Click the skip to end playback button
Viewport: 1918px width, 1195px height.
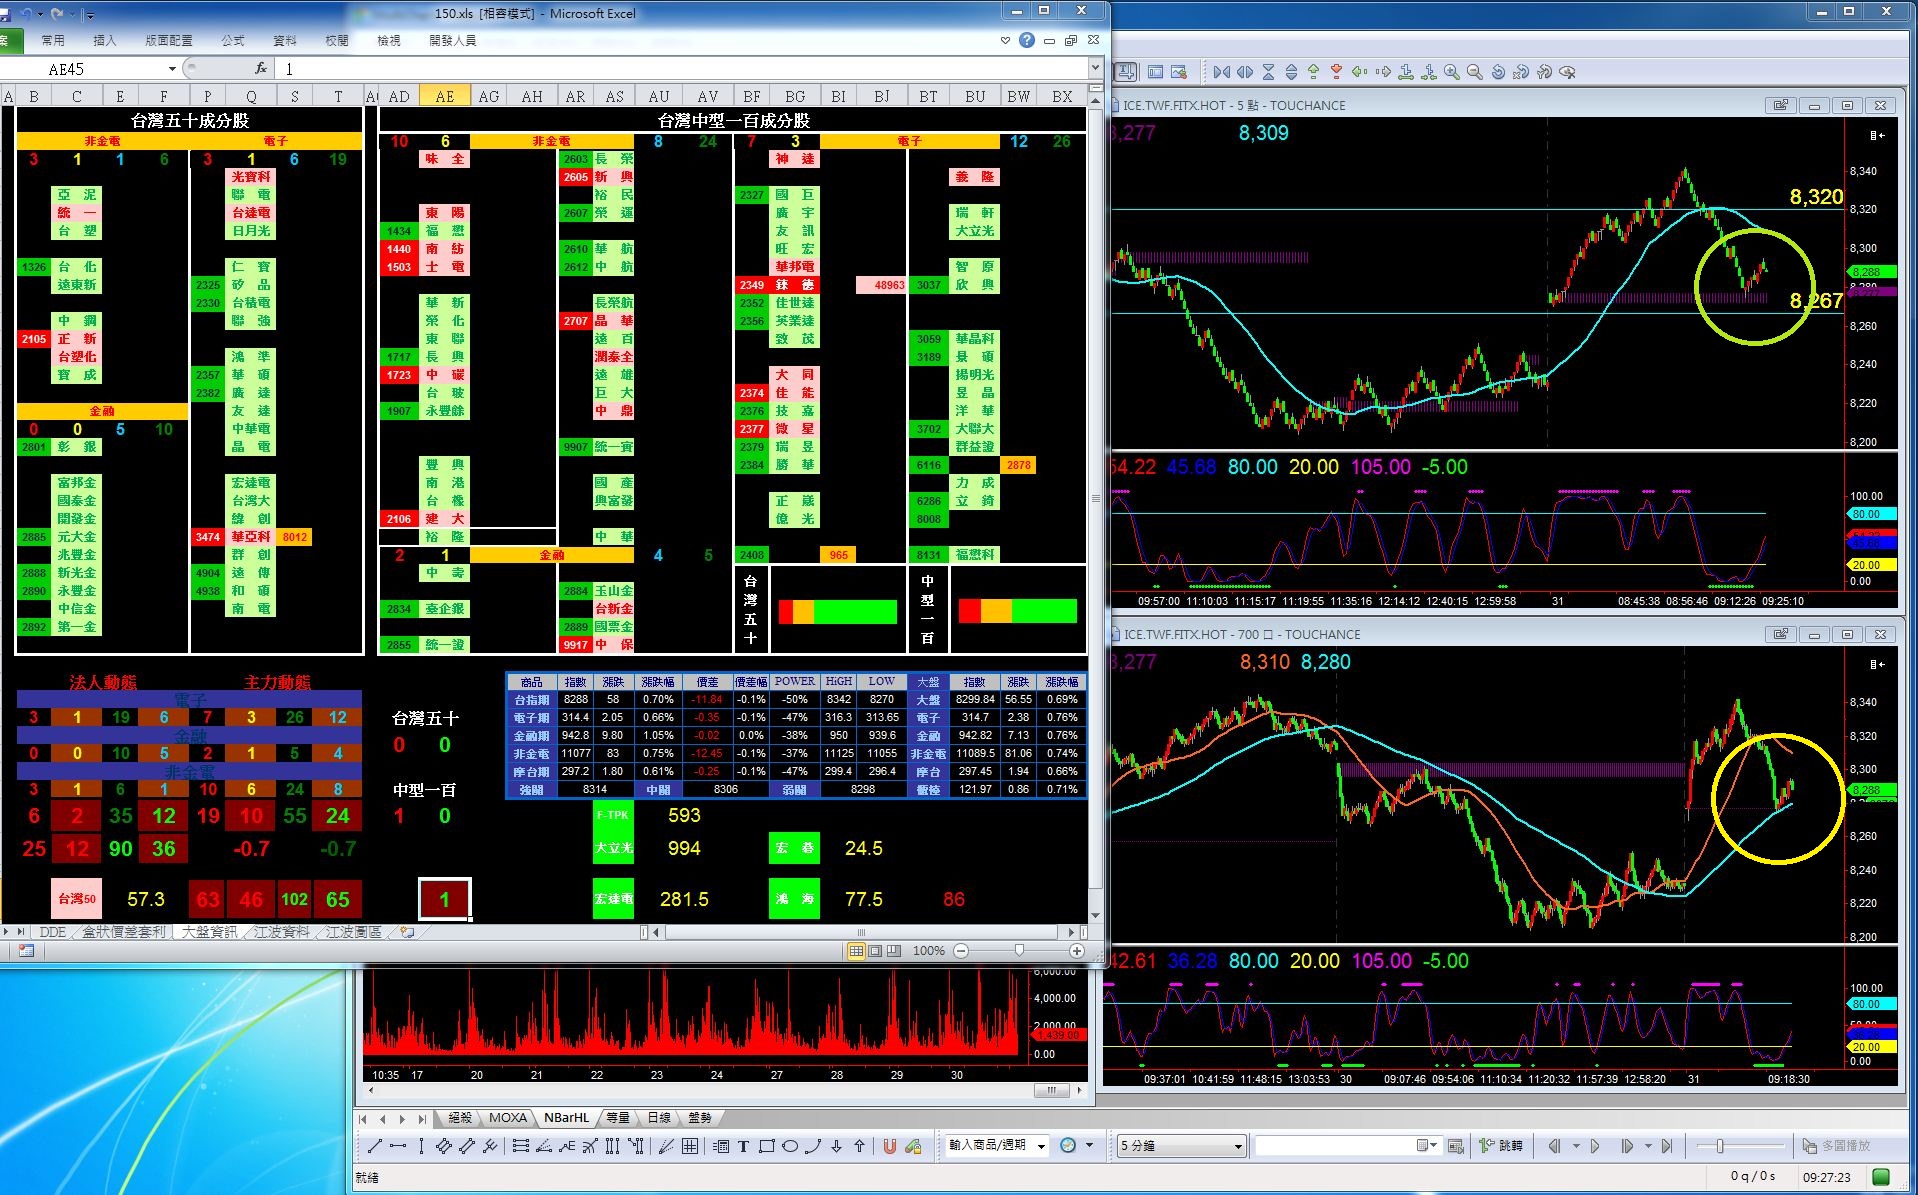pos(1667,1146)
